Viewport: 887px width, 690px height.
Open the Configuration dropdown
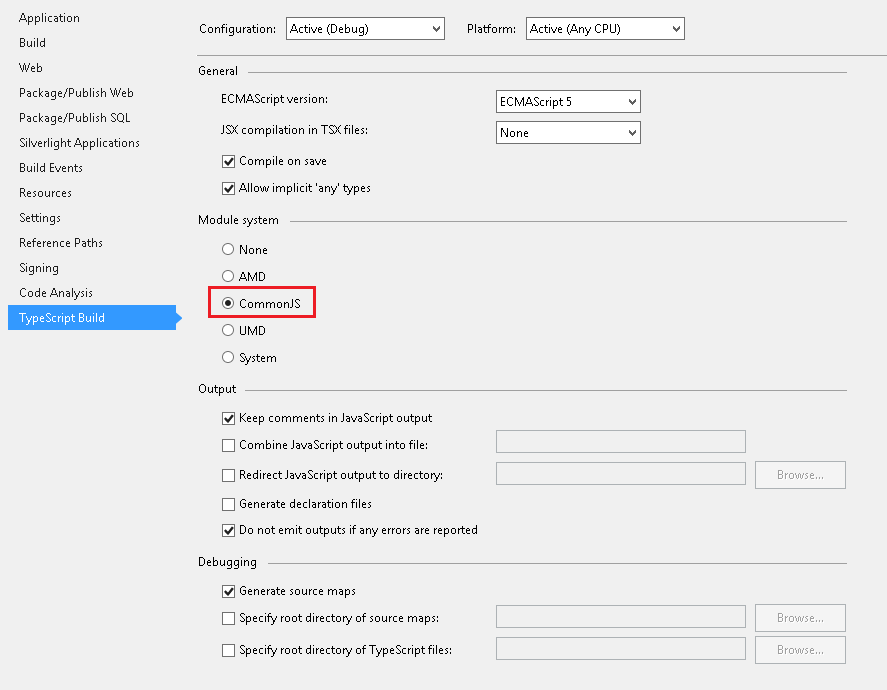[365, 29]
